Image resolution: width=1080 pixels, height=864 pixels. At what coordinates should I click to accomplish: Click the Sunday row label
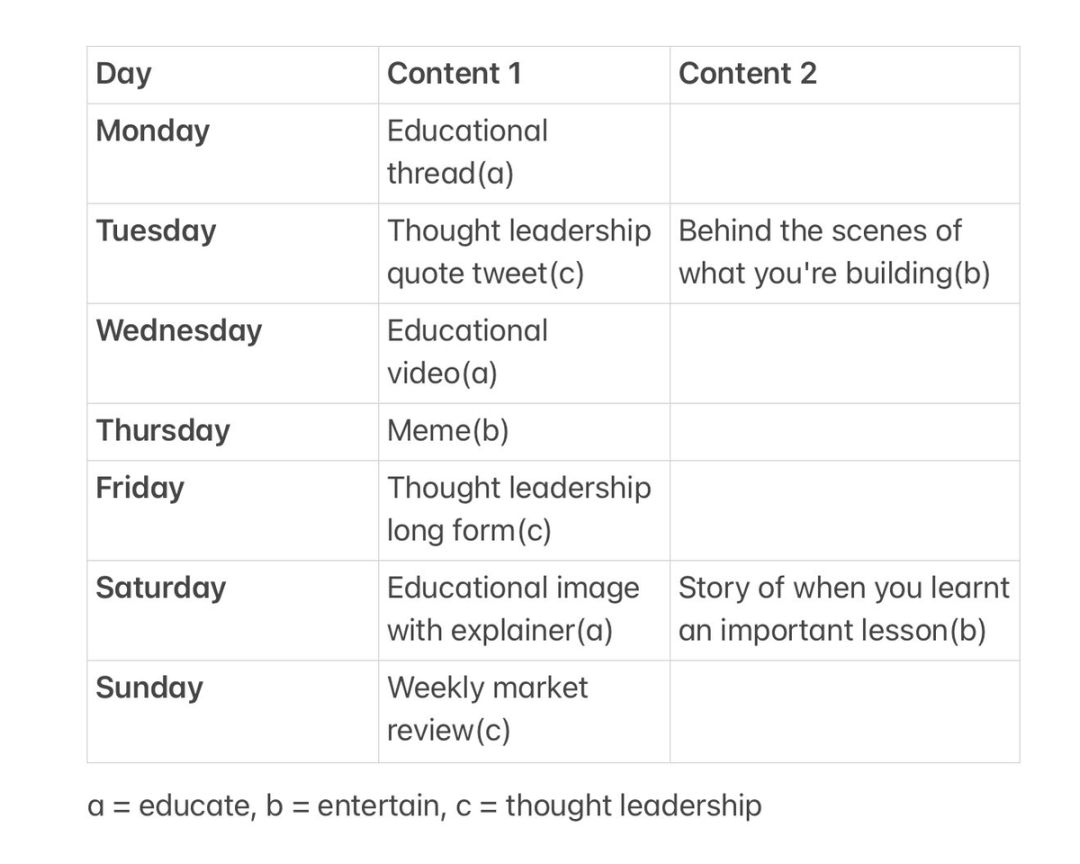(149, 688)
